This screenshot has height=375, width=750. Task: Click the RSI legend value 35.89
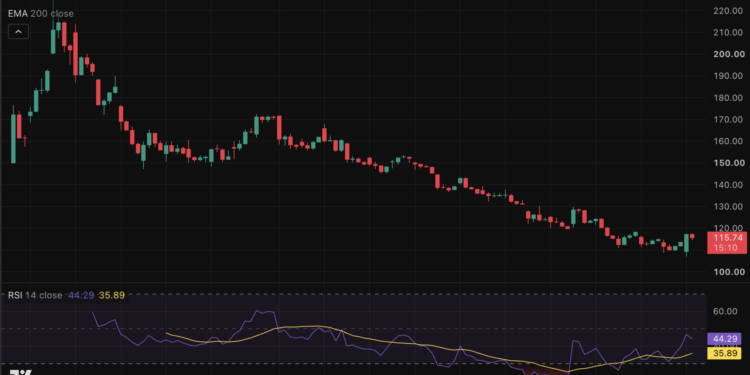click(111, 295)
